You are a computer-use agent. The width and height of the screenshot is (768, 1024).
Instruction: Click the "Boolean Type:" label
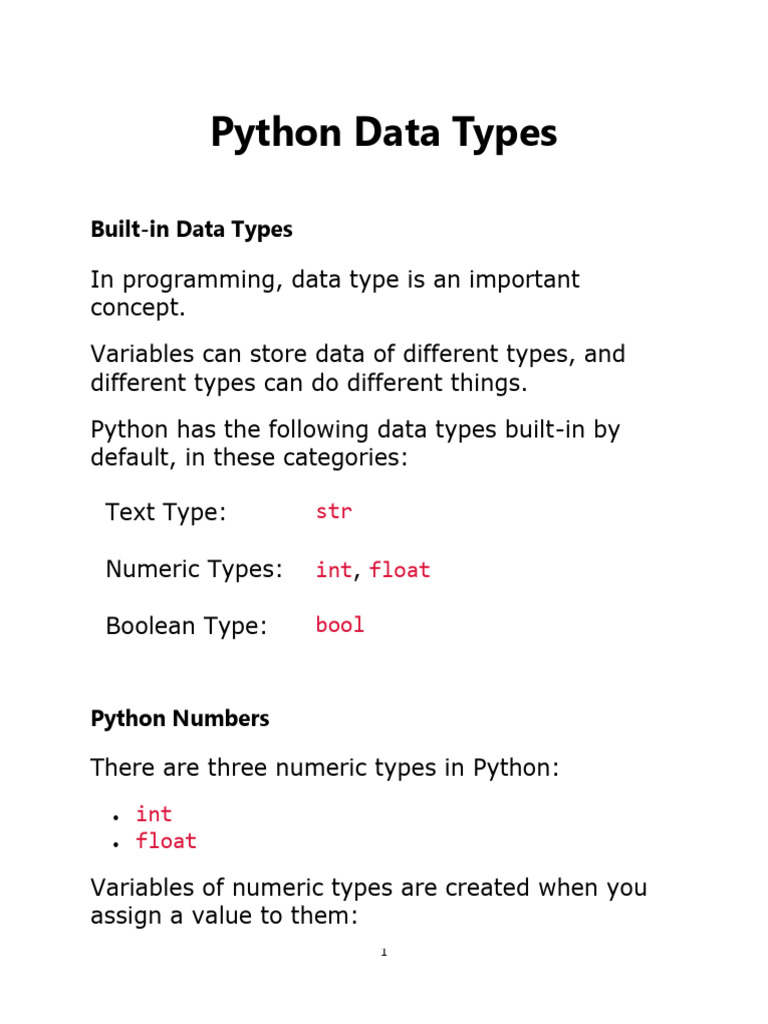coord(186,627)
